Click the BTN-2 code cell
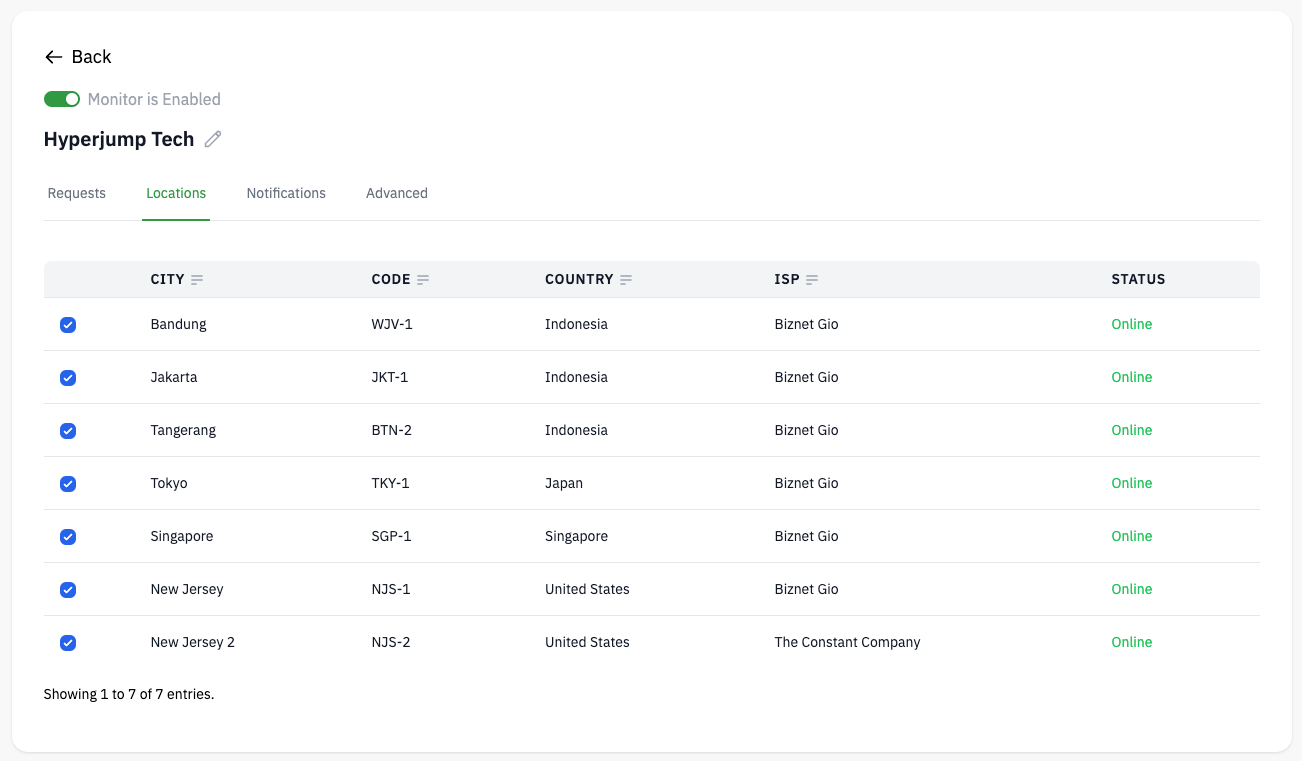 pyautogui.click(x=392, y=430)
